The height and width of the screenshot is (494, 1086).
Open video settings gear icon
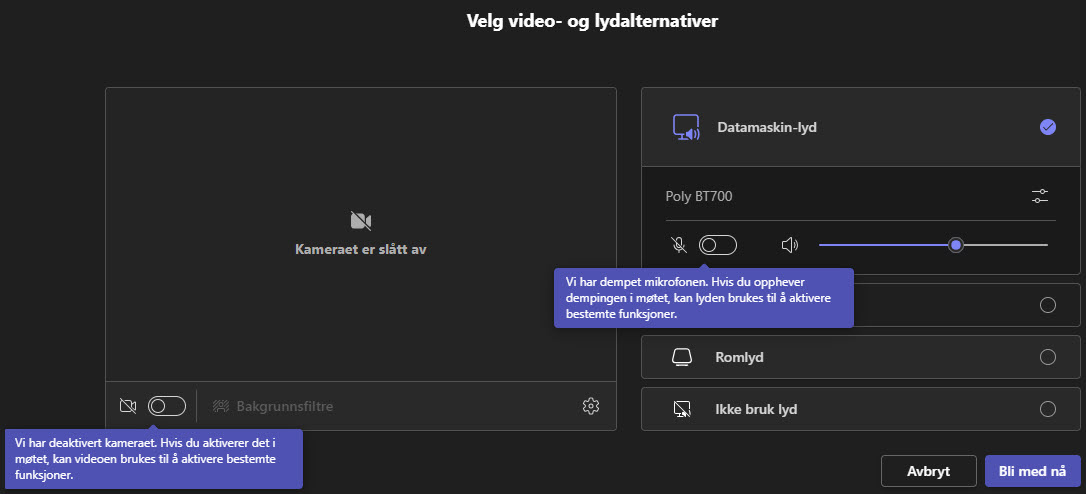point(590,406)
